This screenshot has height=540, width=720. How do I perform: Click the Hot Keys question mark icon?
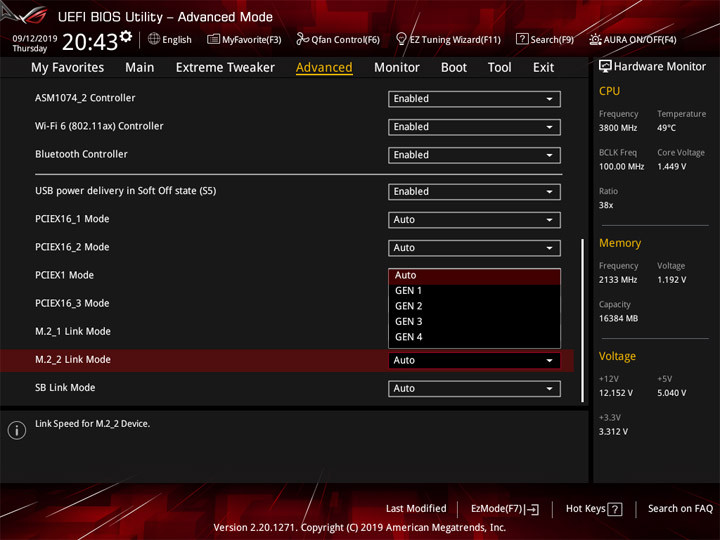point(615,509)
